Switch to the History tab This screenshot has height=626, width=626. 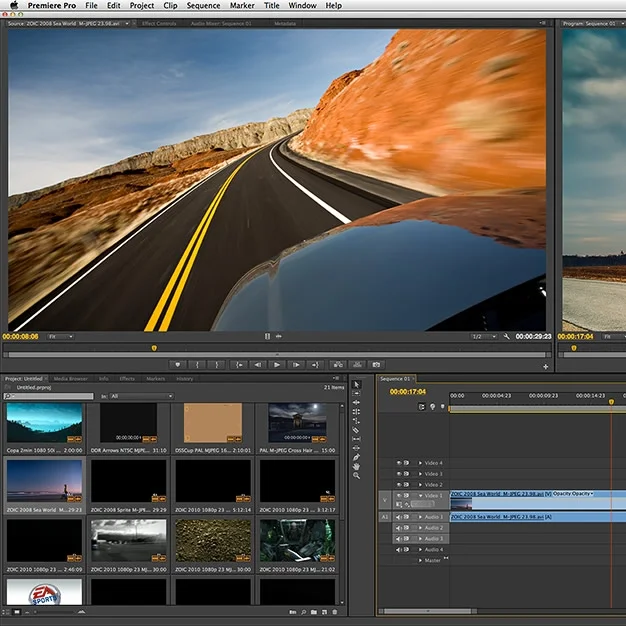[x=184, y=378]
